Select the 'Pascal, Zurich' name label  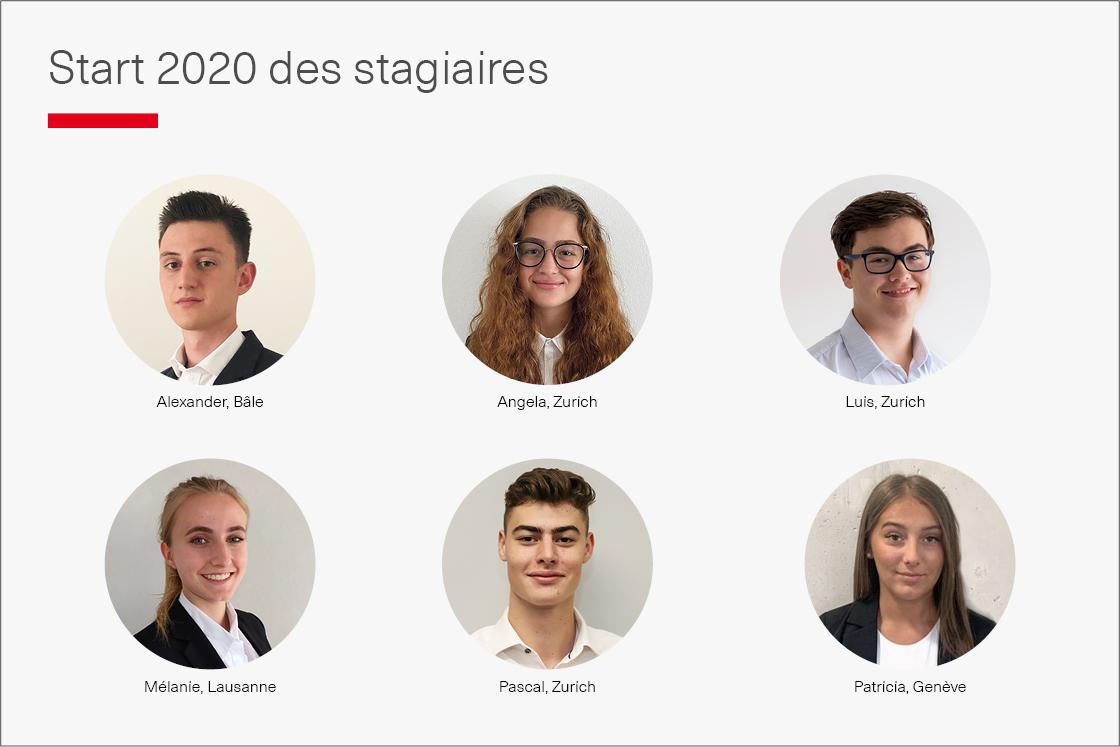[x=547, y=687]
